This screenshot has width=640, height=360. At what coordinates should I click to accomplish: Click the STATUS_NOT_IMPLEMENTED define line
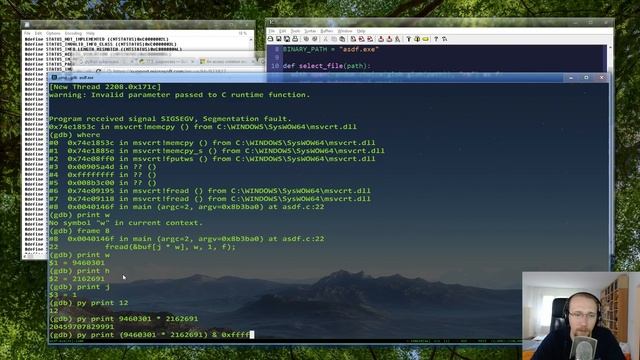point(97,39)
